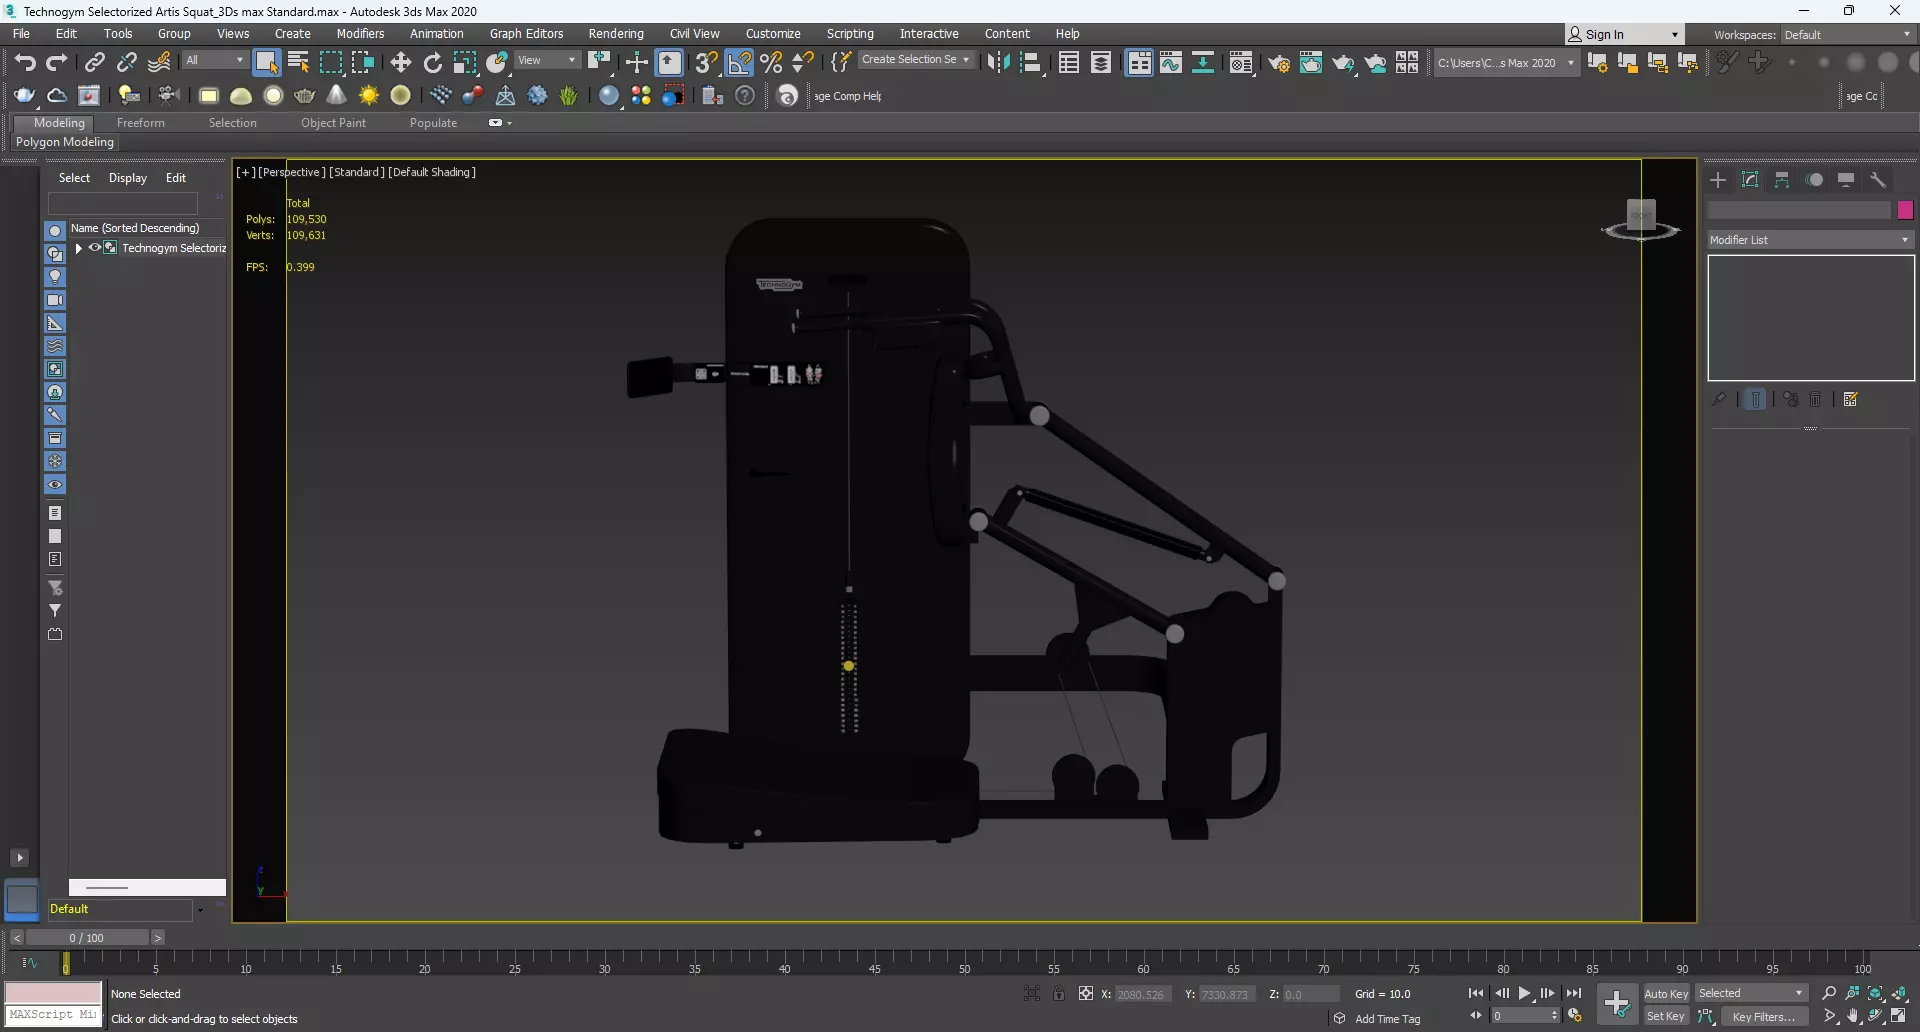The width and height of the screenshot is (1920, 1032).
Task: Switch to the Utilities wrench panel
Action: coord(1878,180)
